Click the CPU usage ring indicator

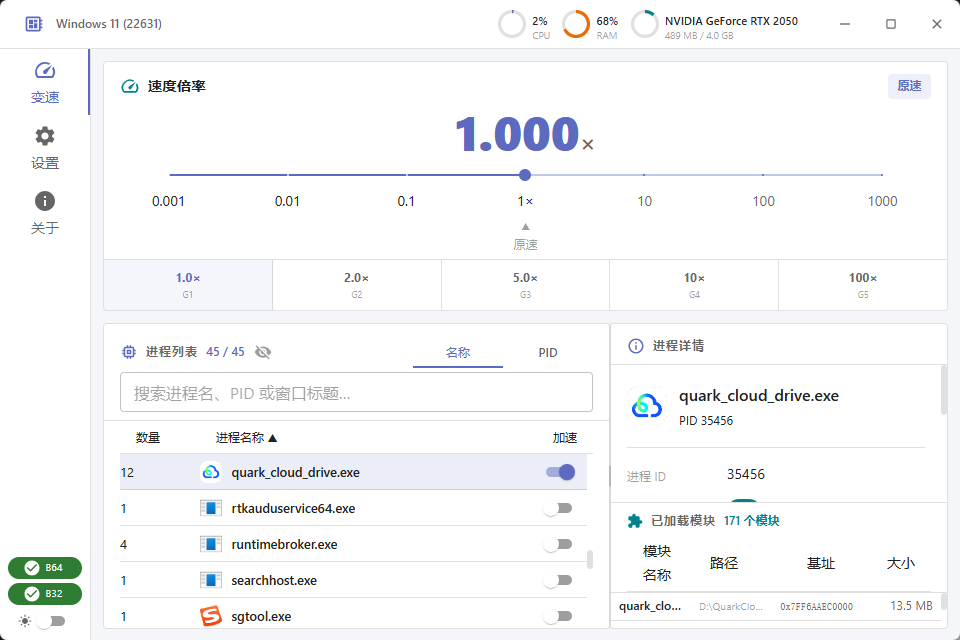pos(512,24)
